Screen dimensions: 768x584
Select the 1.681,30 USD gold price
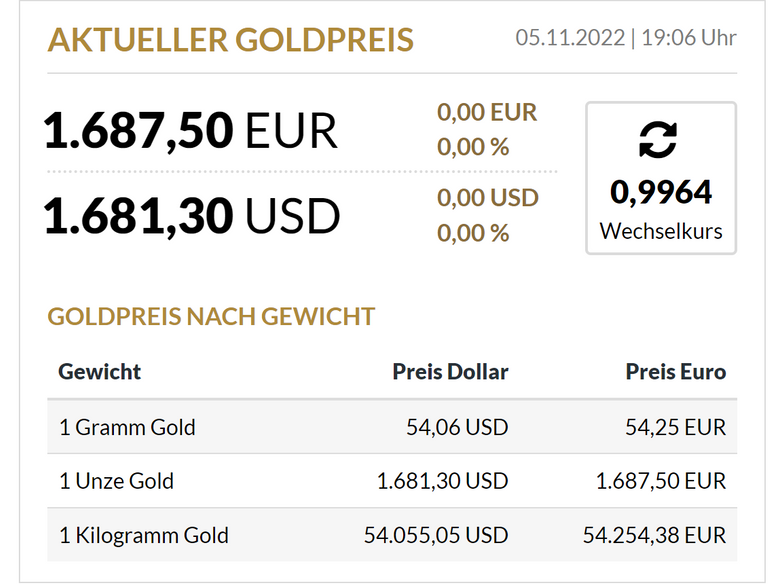pyautogui.click(x=192, y=216)
